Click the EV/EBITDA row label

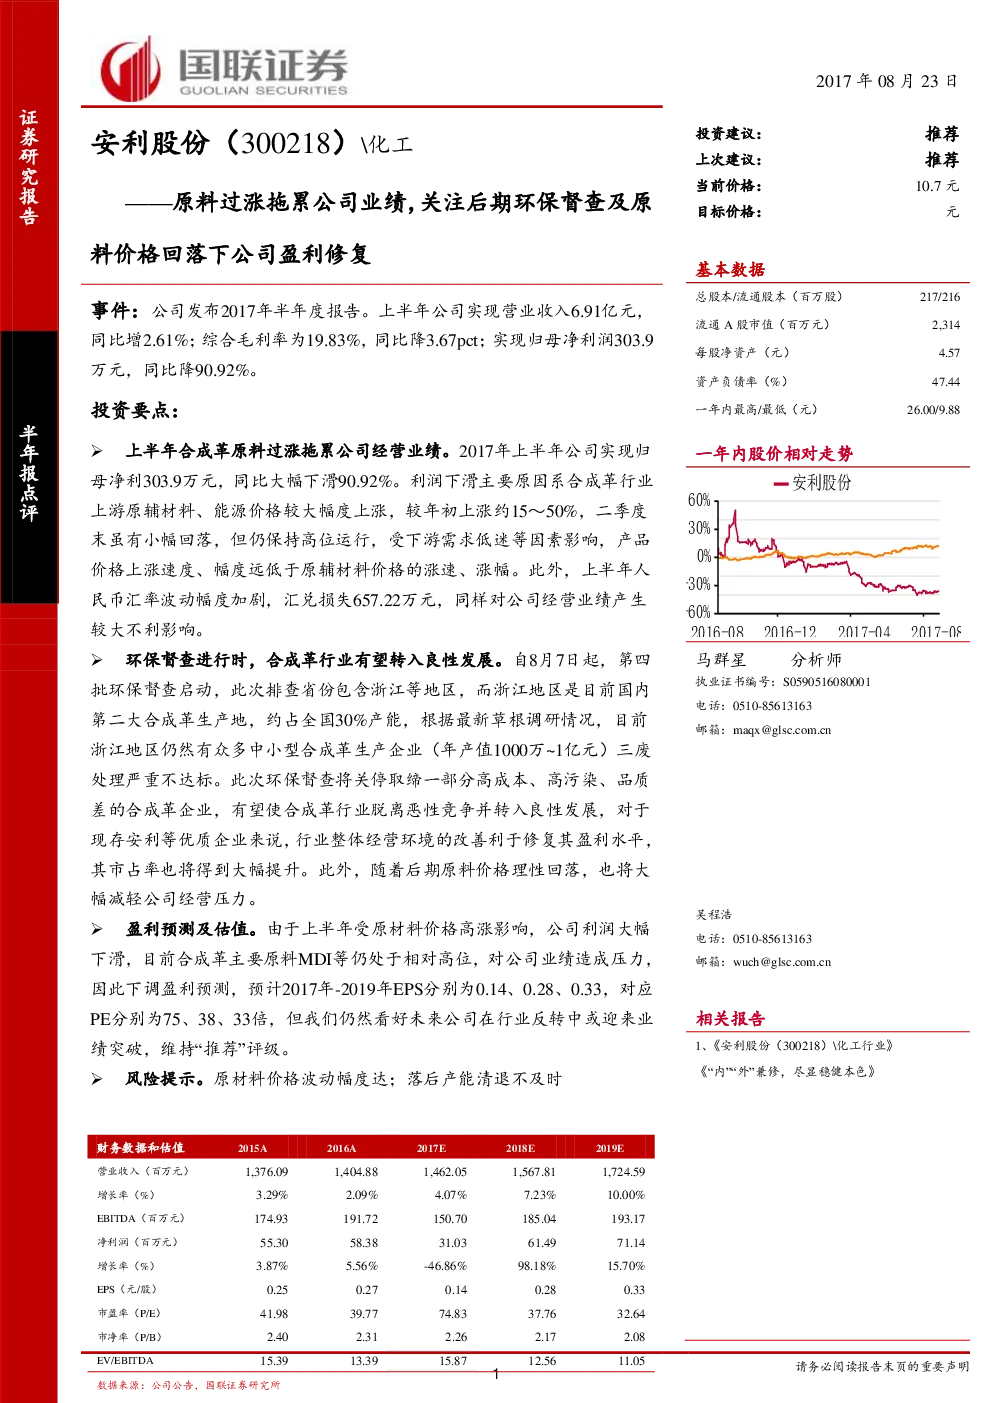pos(125,1361)
